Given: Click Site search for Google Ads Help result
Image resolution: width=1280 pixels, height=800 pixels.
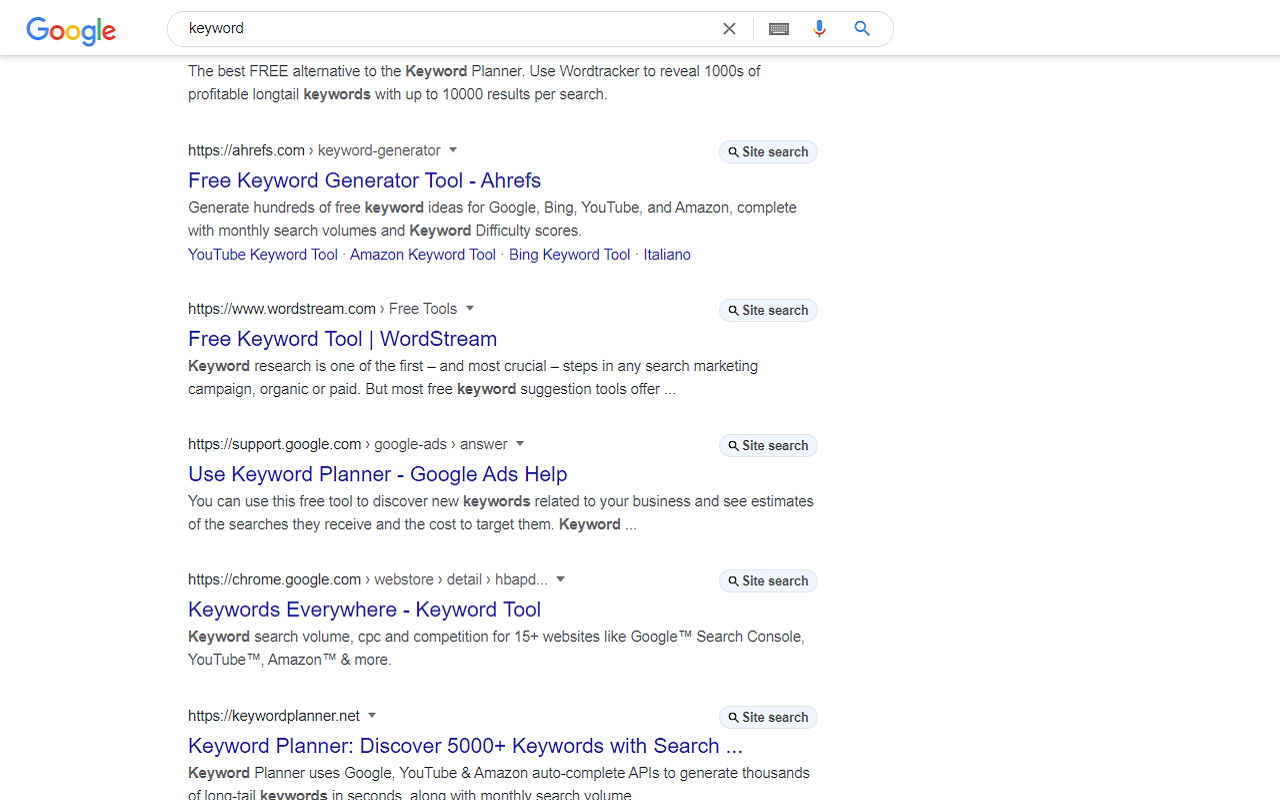Looking at the screenshot, I should (x=768, y=446).
